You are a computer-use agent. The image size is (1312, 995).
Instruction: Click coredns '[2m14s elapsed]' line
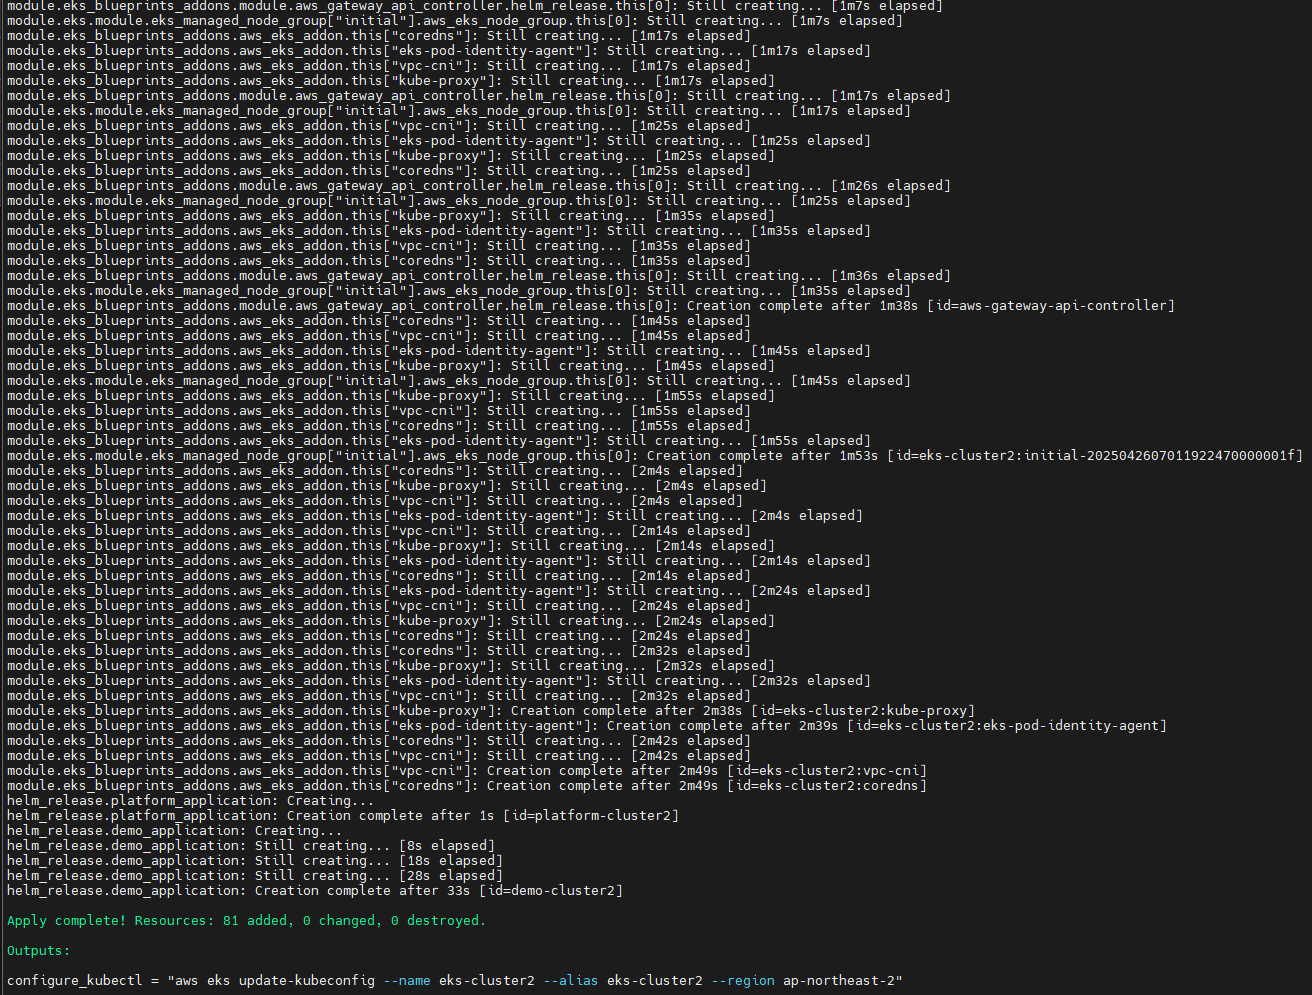(x=379, y=575)
